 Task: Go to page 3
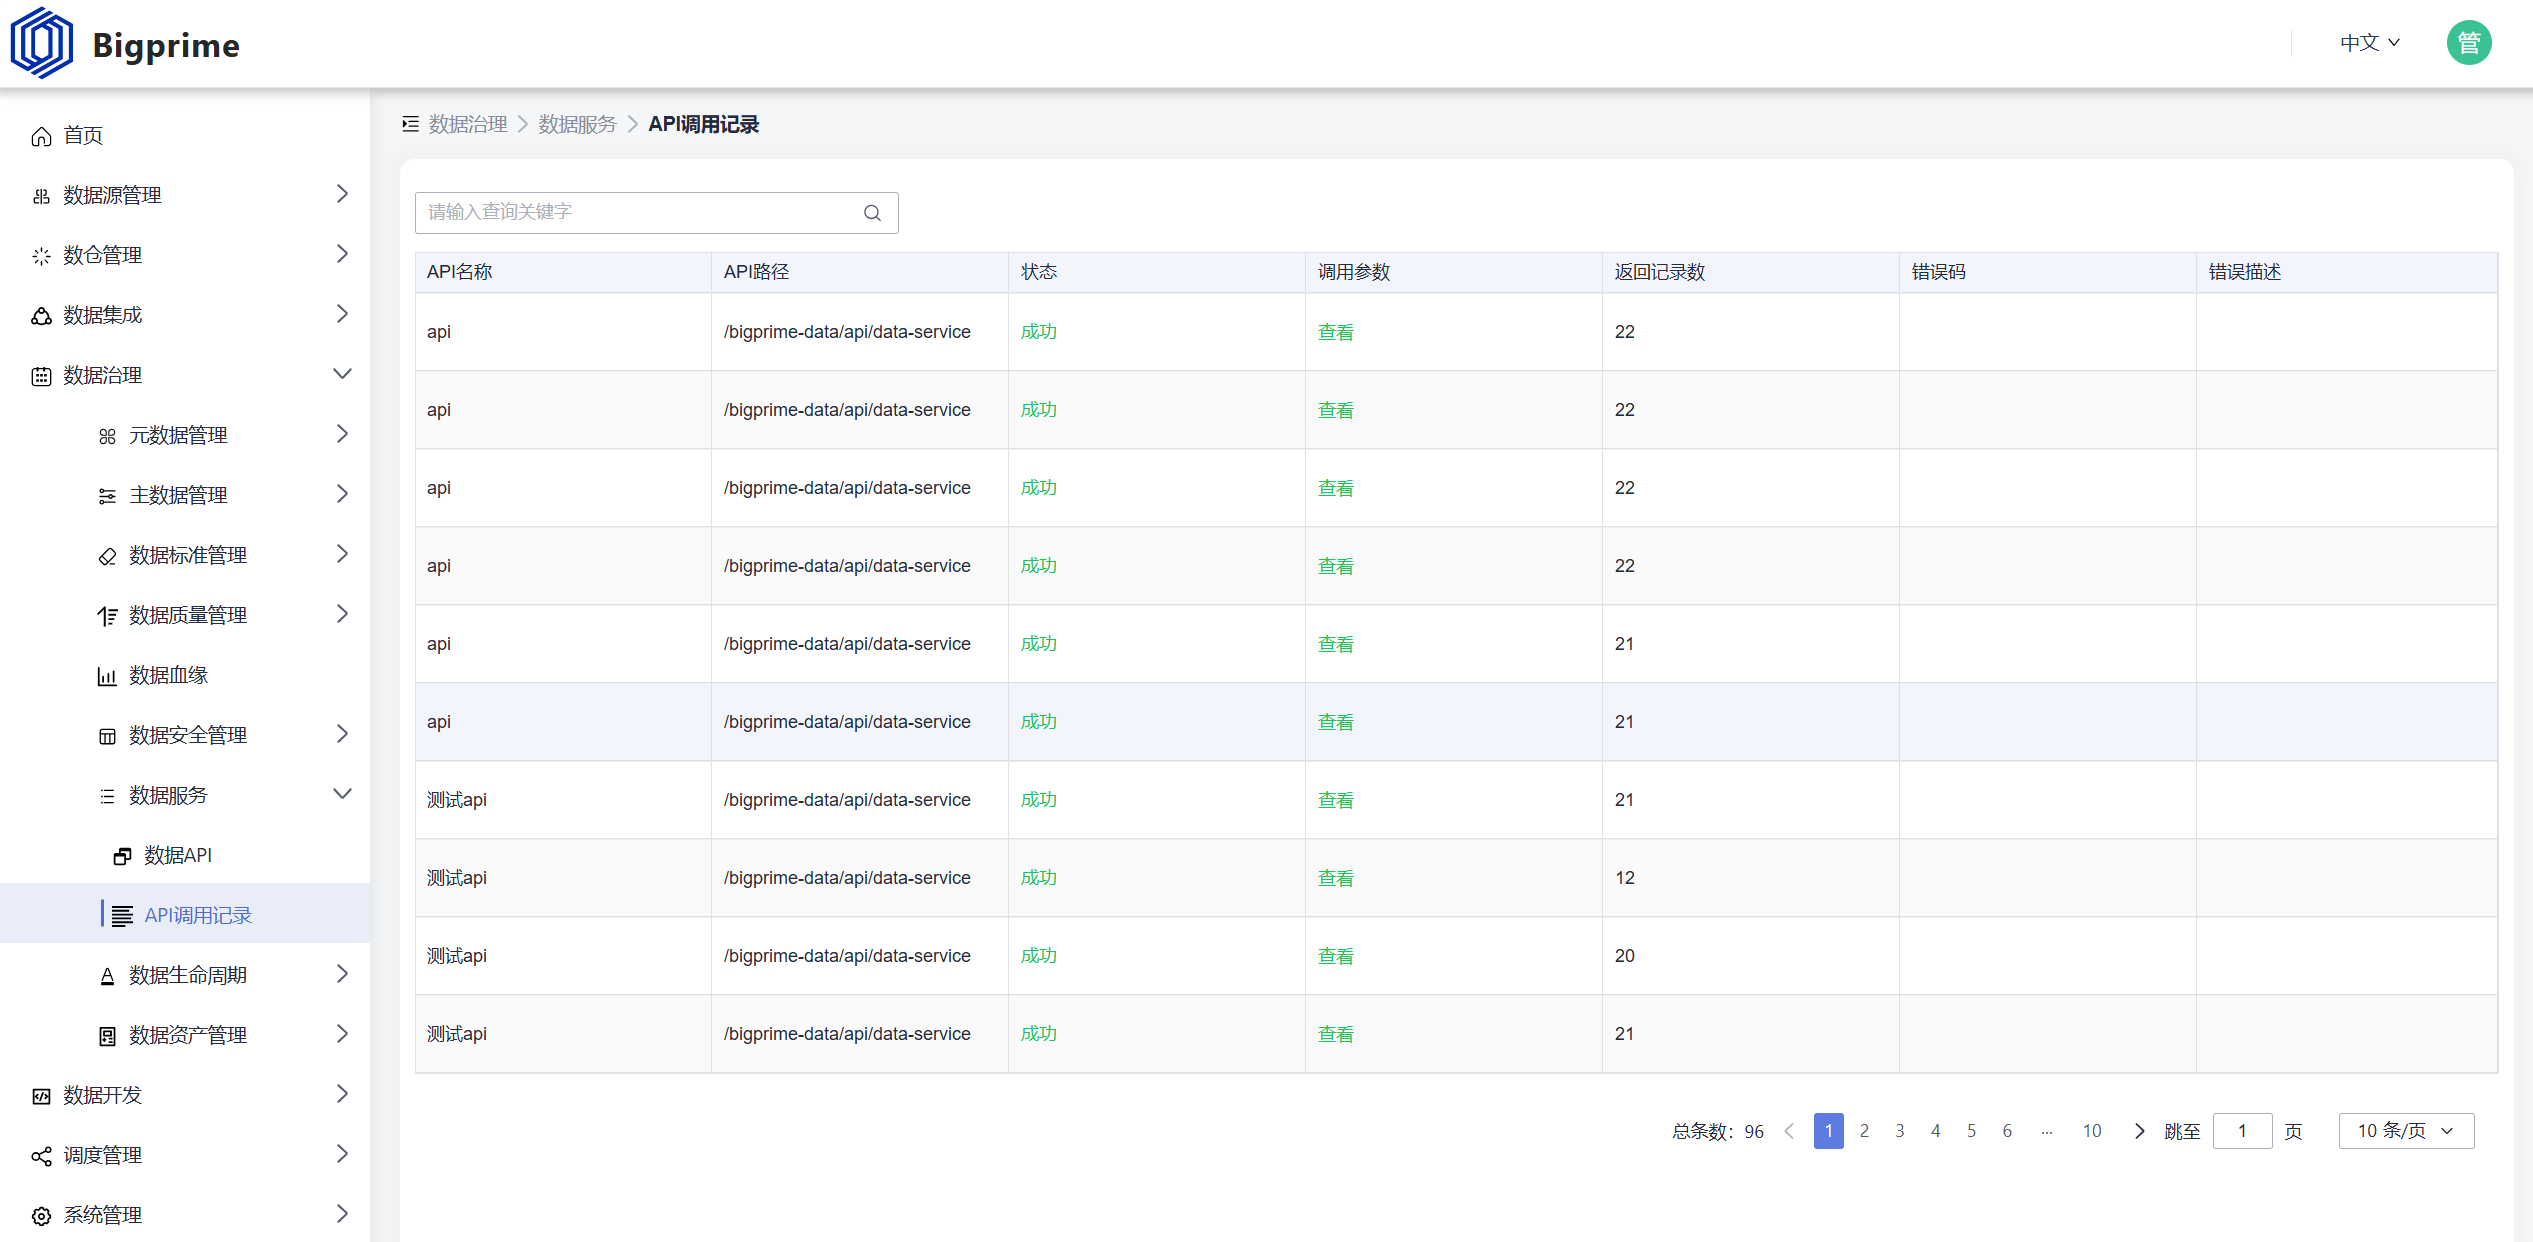(x=1900, y=1131)
